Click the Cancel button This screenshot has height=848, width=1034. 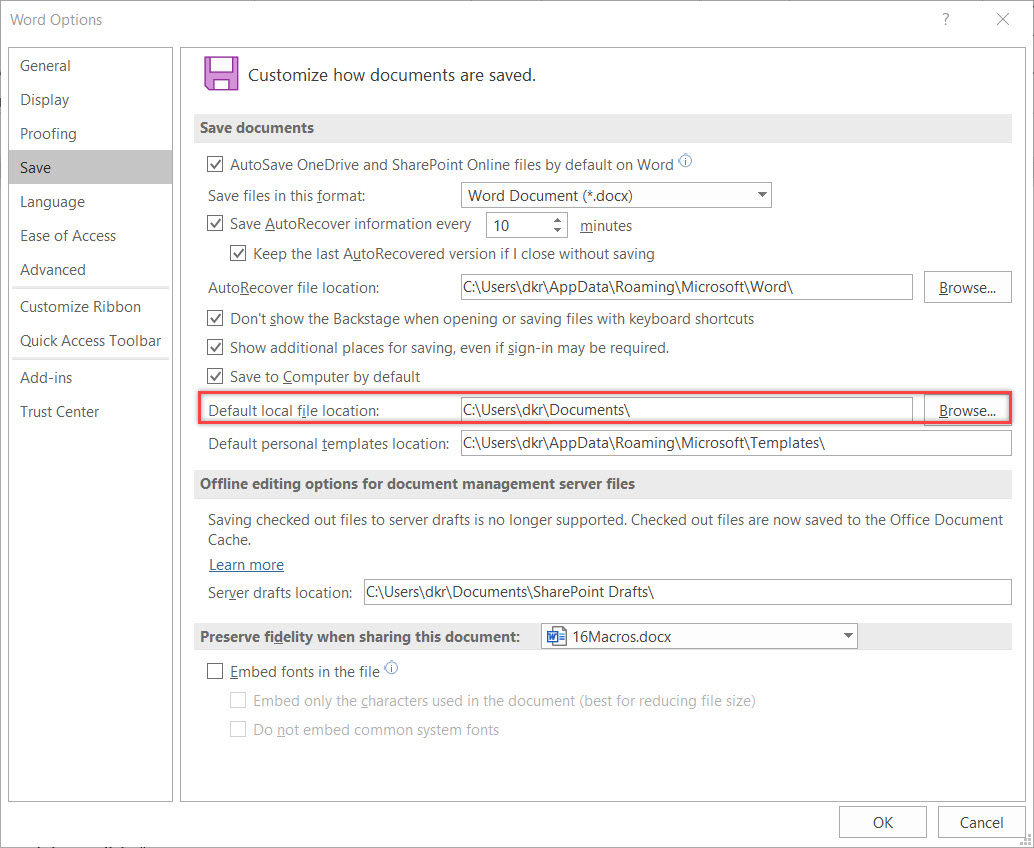[981, 822]
